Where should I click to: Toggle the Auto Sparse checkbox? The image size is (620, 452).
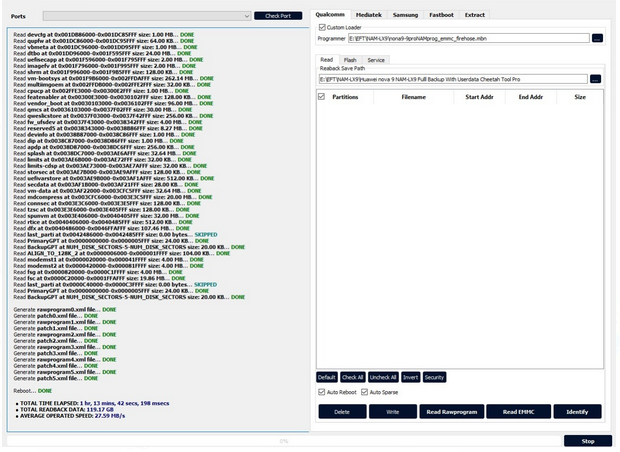[x=364, y=392]
